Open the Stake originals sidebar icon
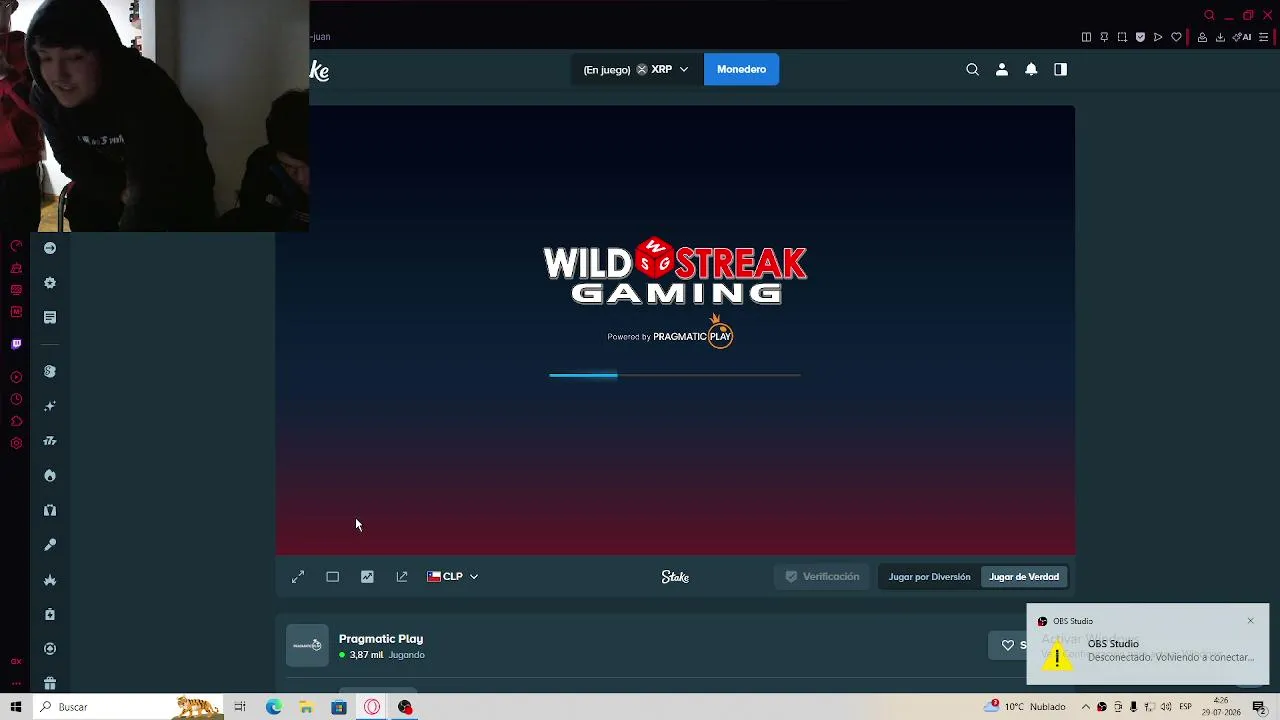 [x=50, y=371]
